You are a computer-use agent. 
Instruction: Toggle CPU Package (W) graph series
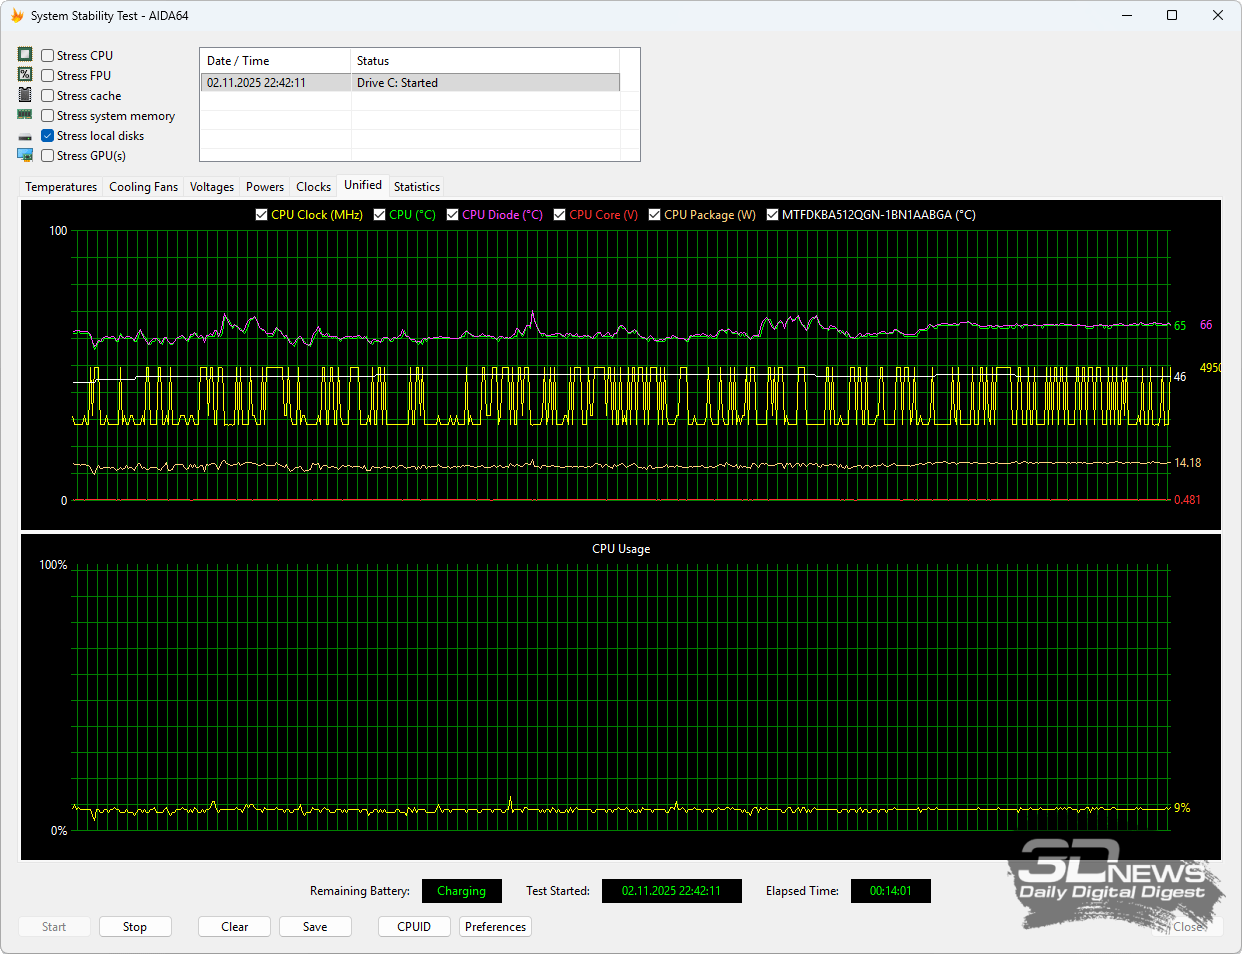click(655, 215)
